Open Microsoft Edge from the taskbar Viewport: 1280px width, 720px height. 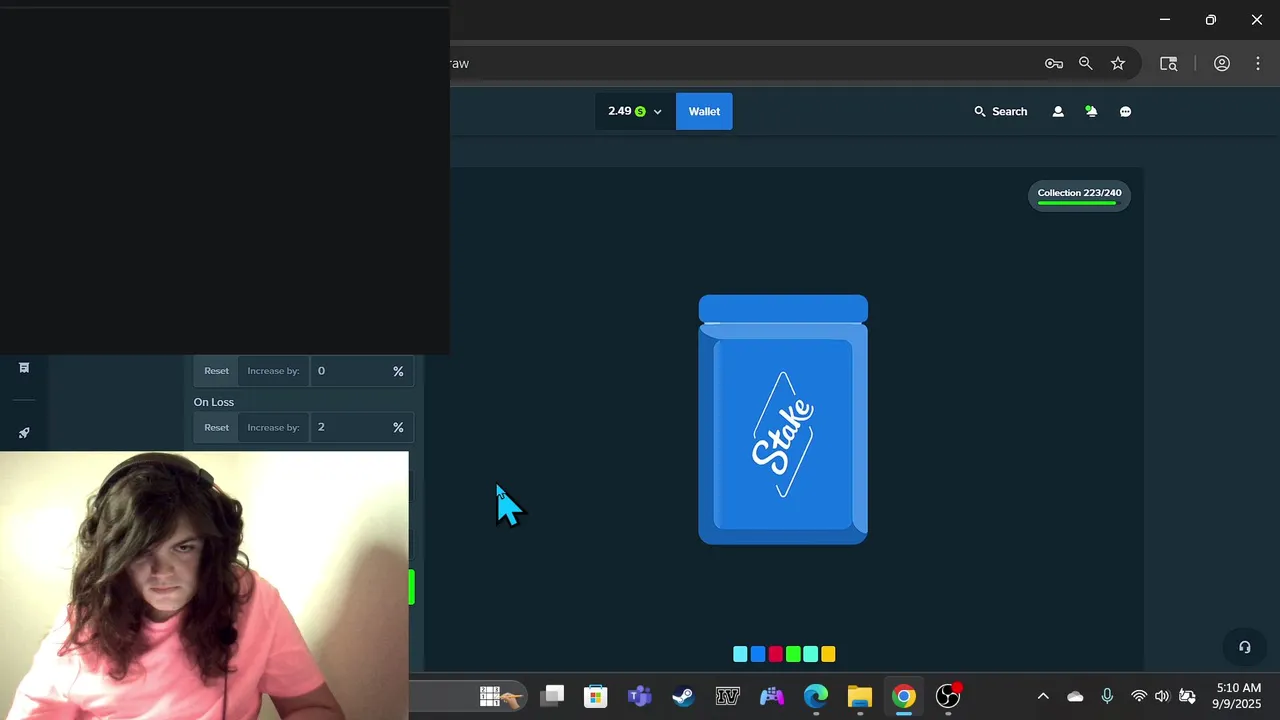pyautogui.click(x=816, y=696)
